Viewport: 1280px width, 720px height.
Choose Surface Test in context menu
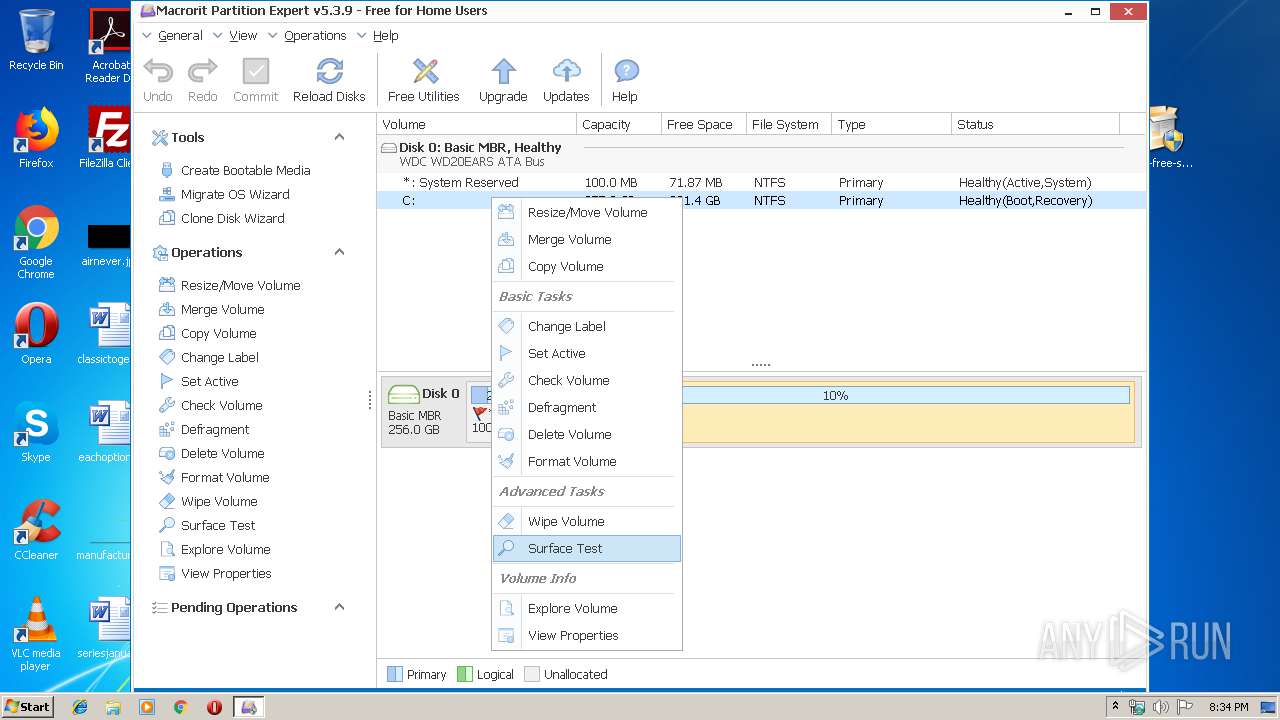click(x=587, y=548)
